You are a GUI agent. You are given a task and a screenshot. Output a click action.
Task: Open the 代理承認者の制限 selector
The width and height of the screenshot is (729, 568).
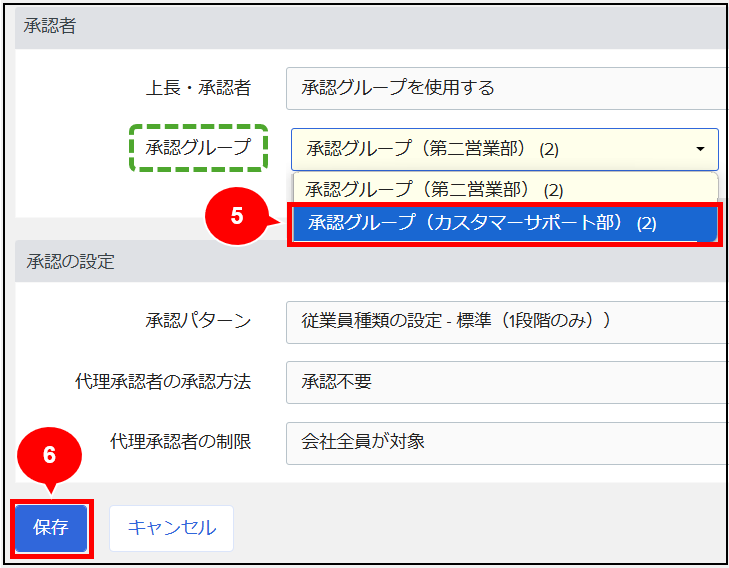(505, 441)
